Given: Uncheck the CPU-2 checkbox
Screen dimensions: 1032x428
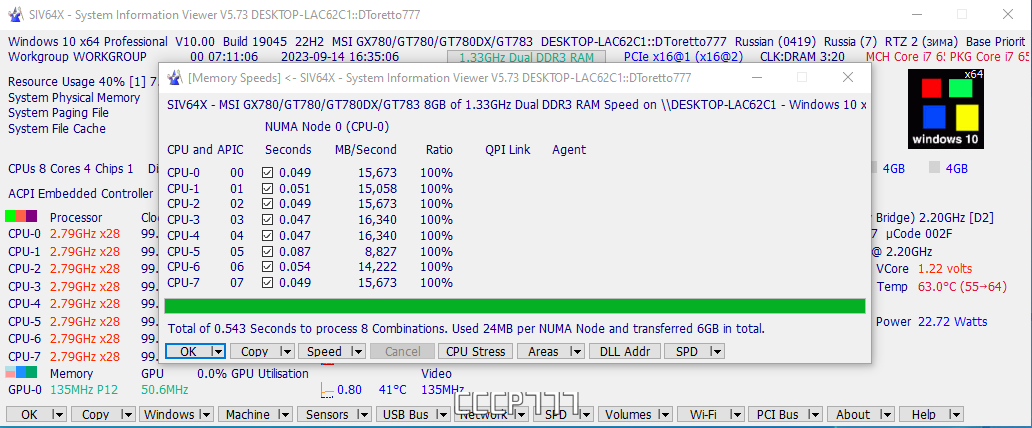Looking at the screenshot, I should tap(267, 204).
